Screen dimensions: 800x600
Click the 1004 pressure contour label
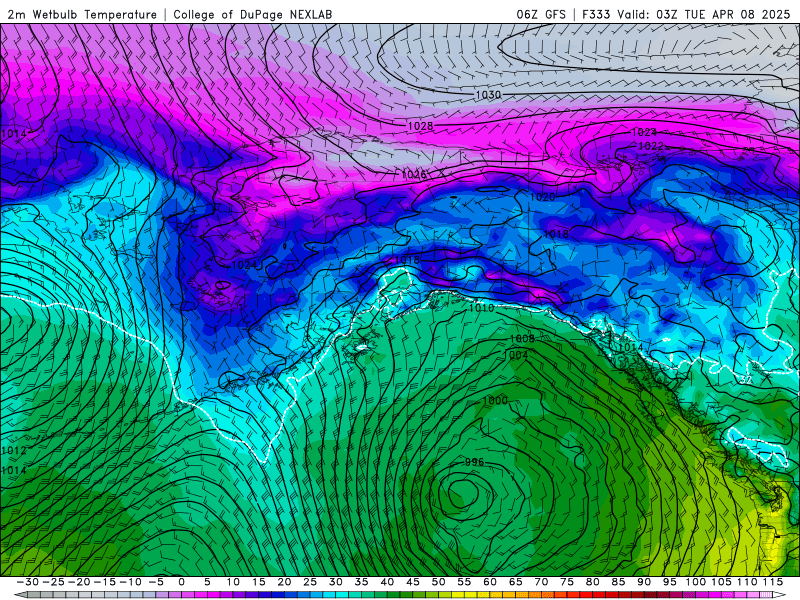pos(517,355)
